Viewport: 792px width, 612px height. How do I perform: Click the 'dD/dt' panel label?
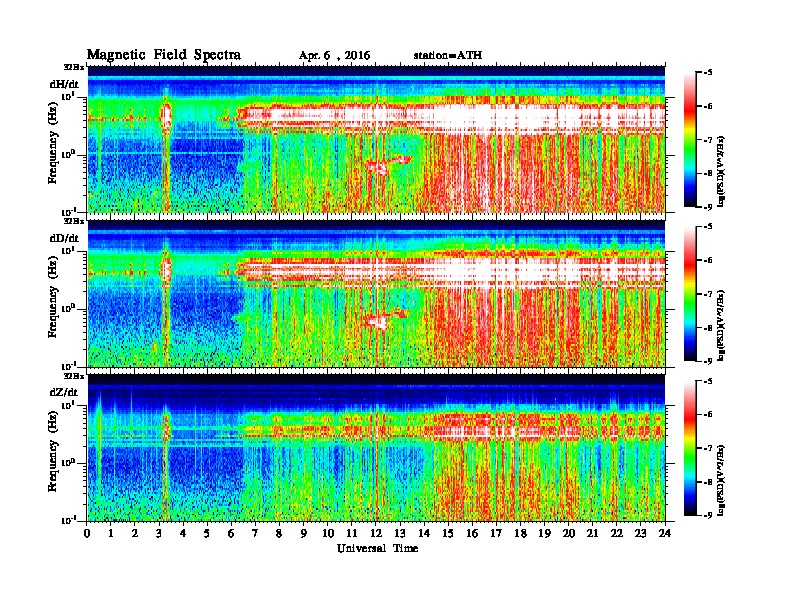(64, 238)
